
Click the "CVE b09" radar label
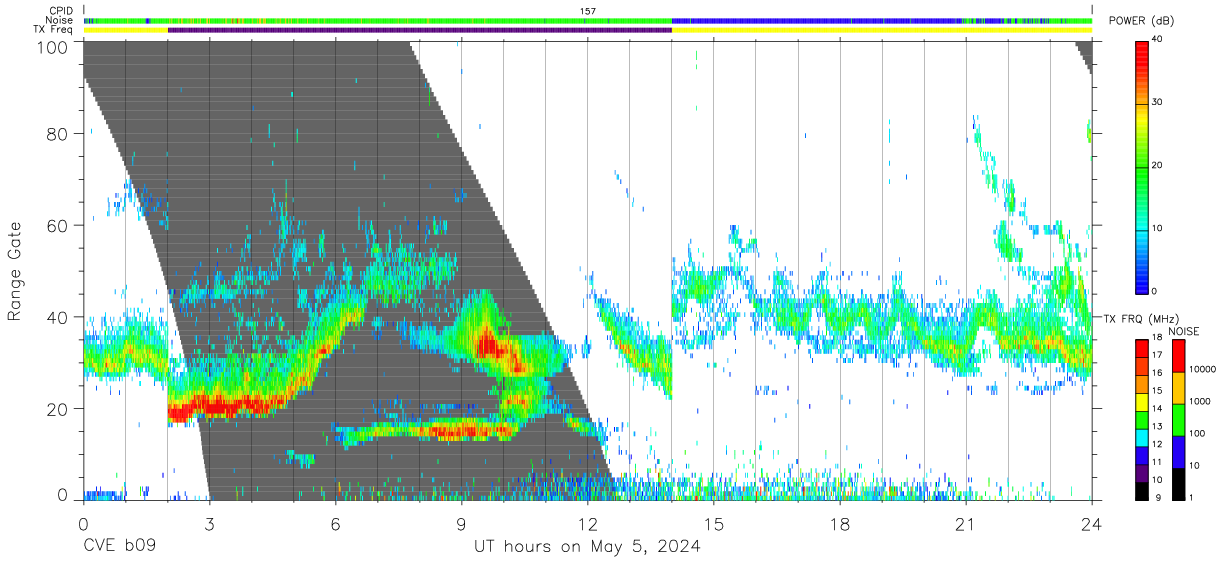(119, 547)
